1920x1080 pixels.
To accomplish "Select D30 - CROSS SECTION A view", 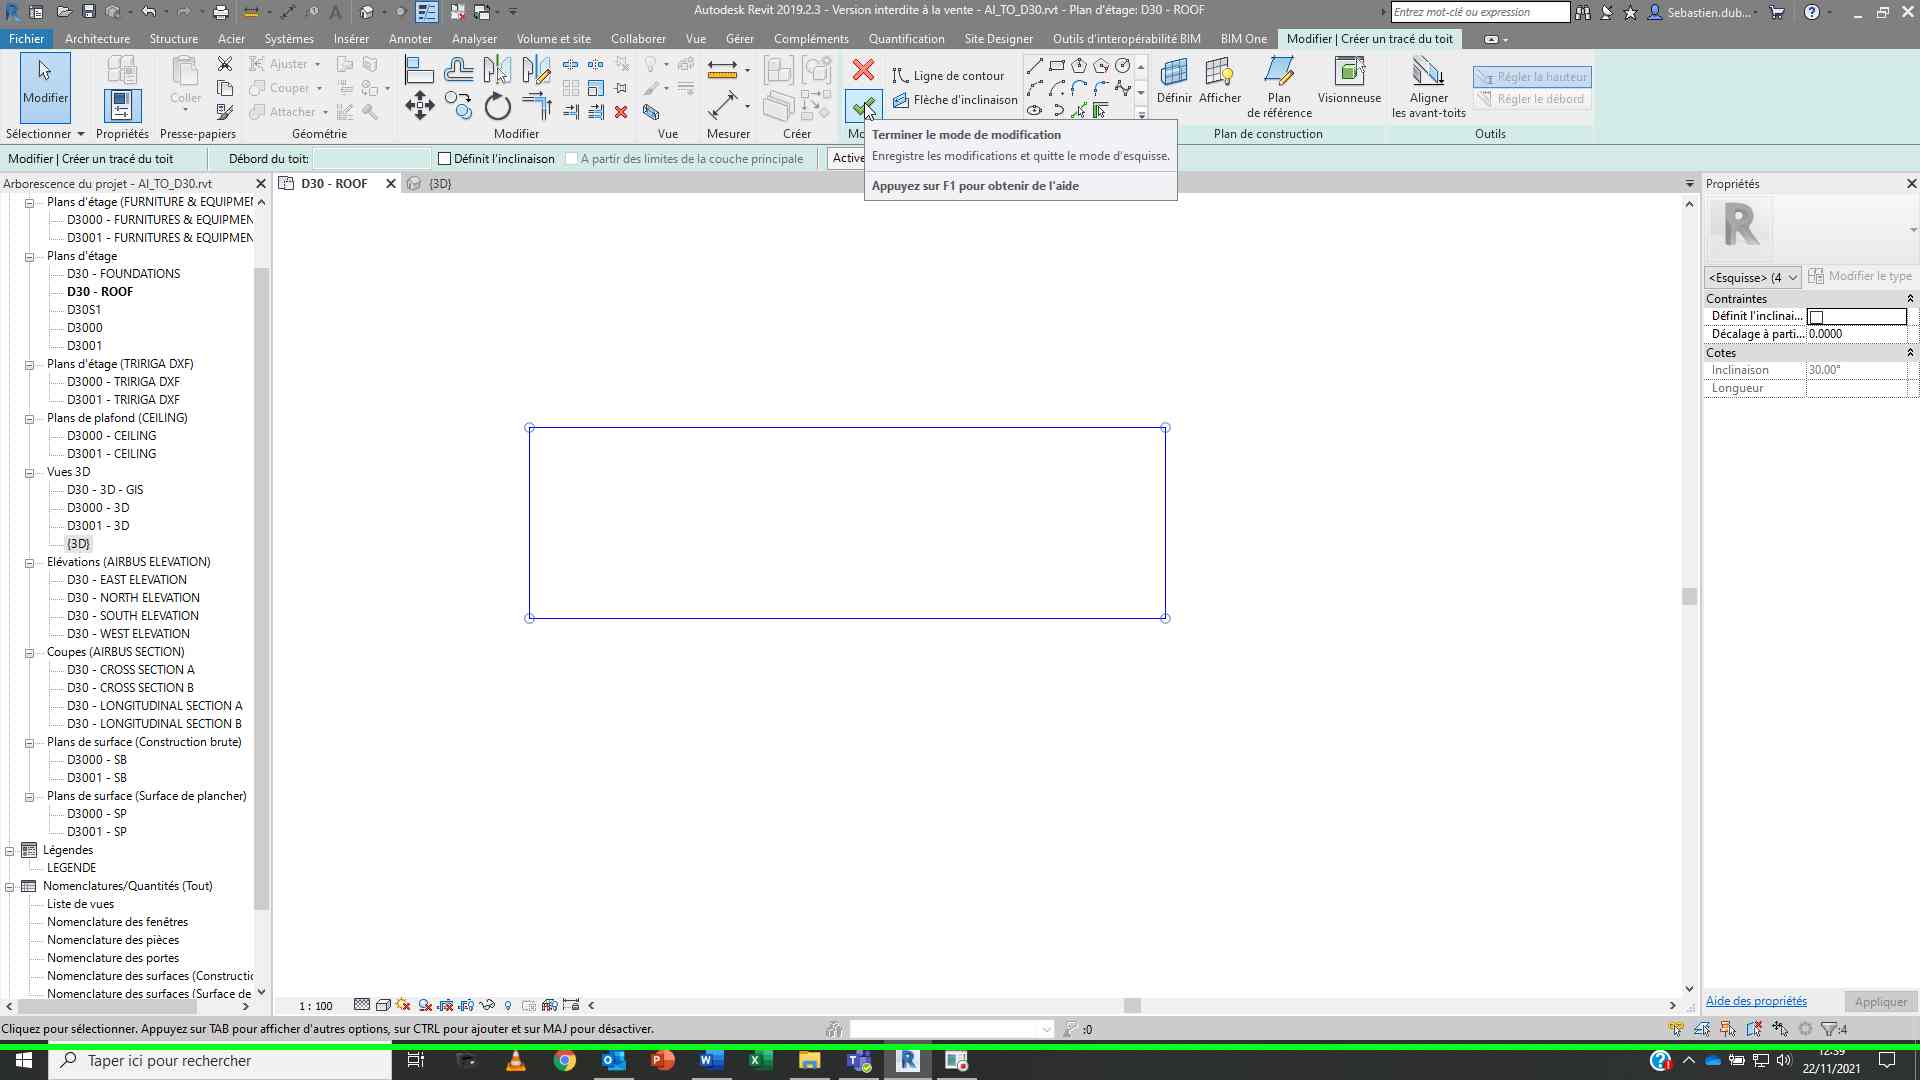I will coord(131,669).
